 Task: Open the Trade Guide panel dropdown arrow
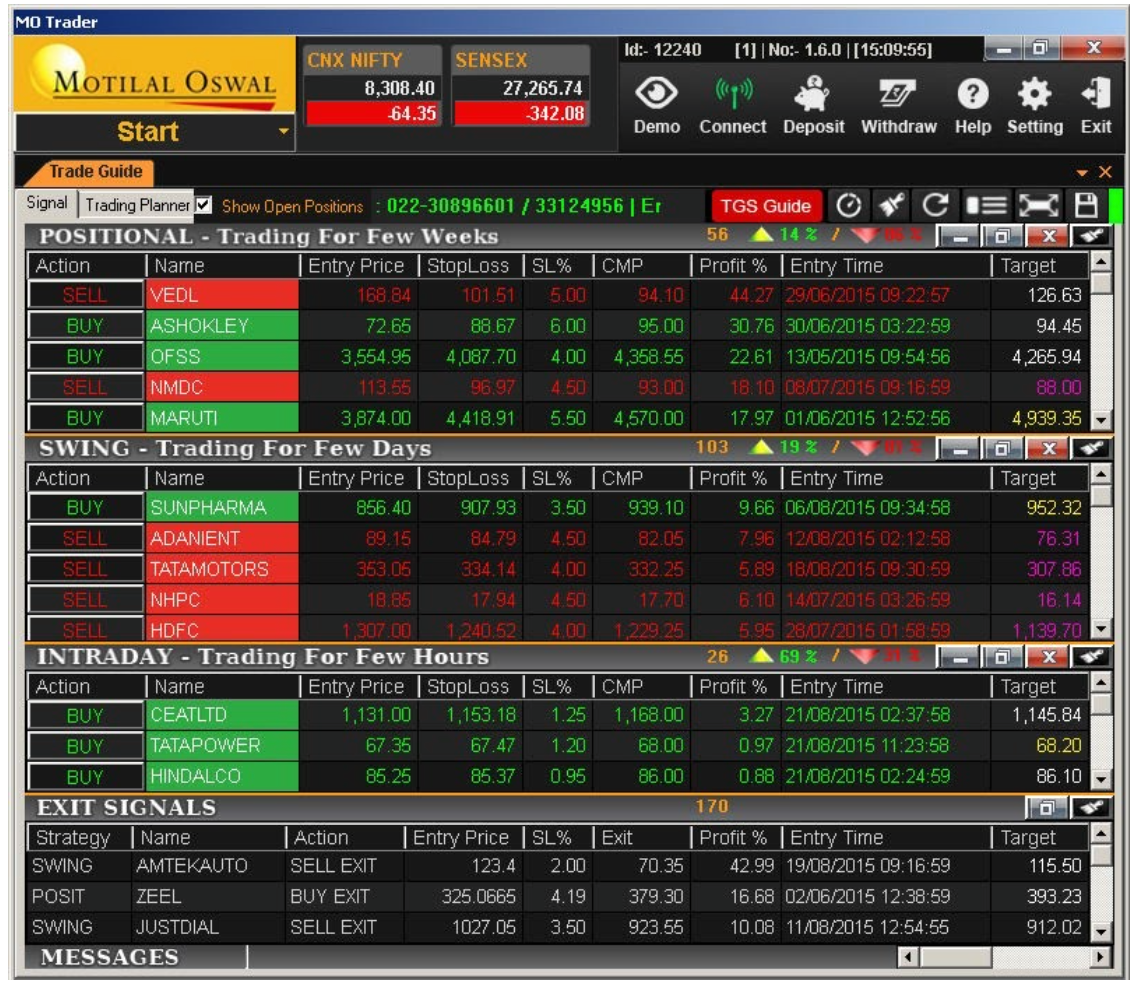click(x=1083, y=172)
